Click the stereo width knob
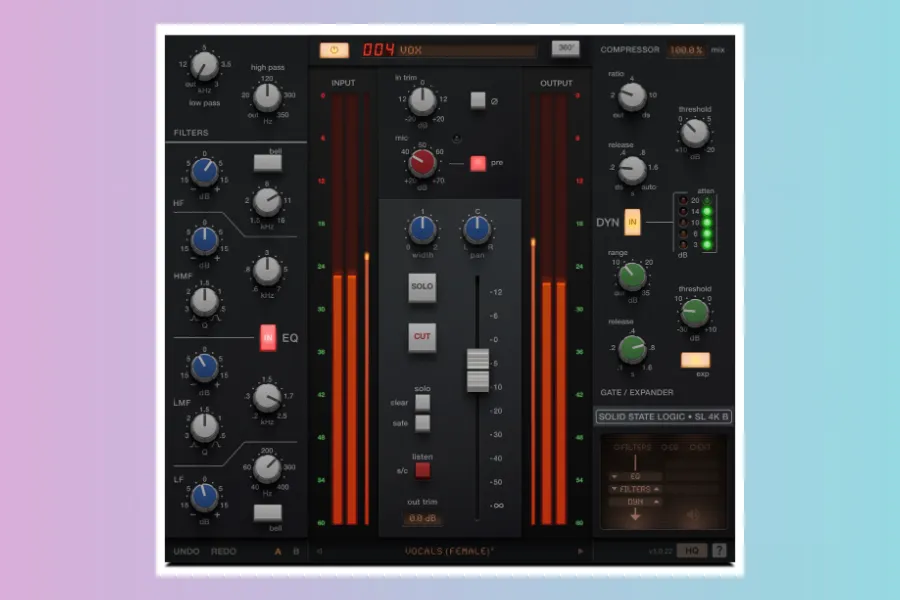Screen dimensions: 900x600 coord(422,231)
